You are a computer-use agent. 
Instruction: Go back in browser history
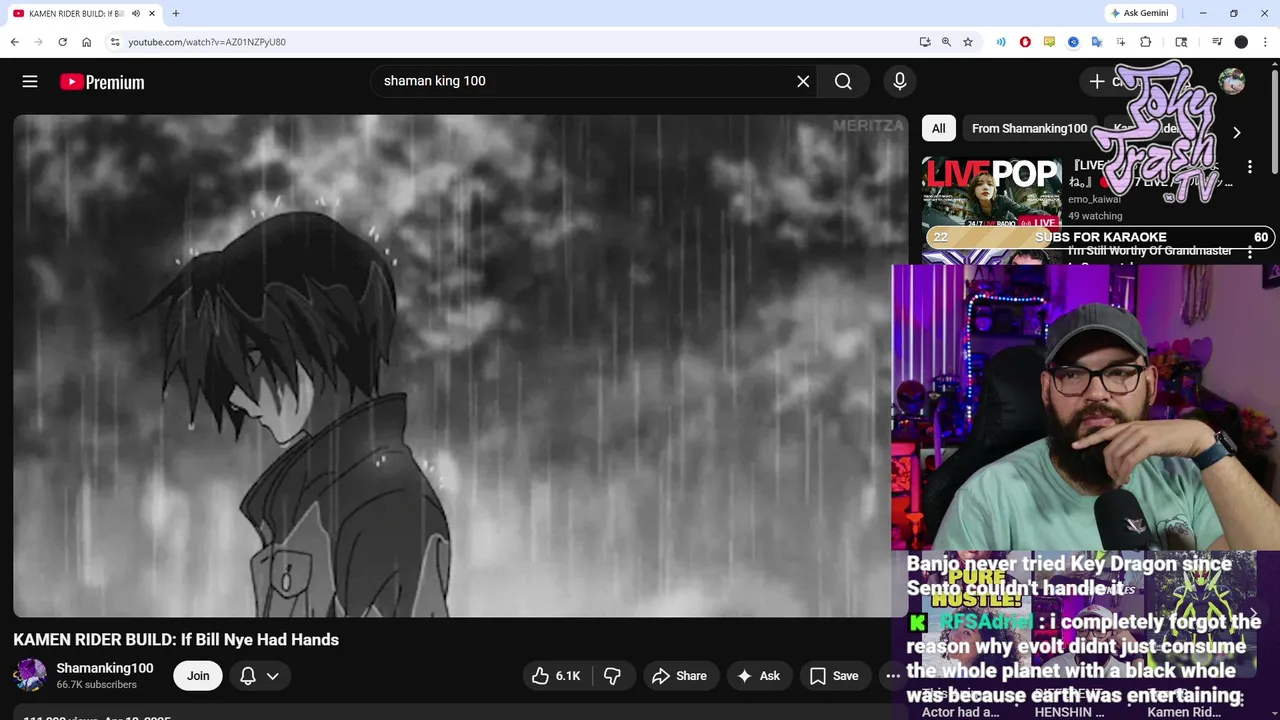click(x=14, y=42)
